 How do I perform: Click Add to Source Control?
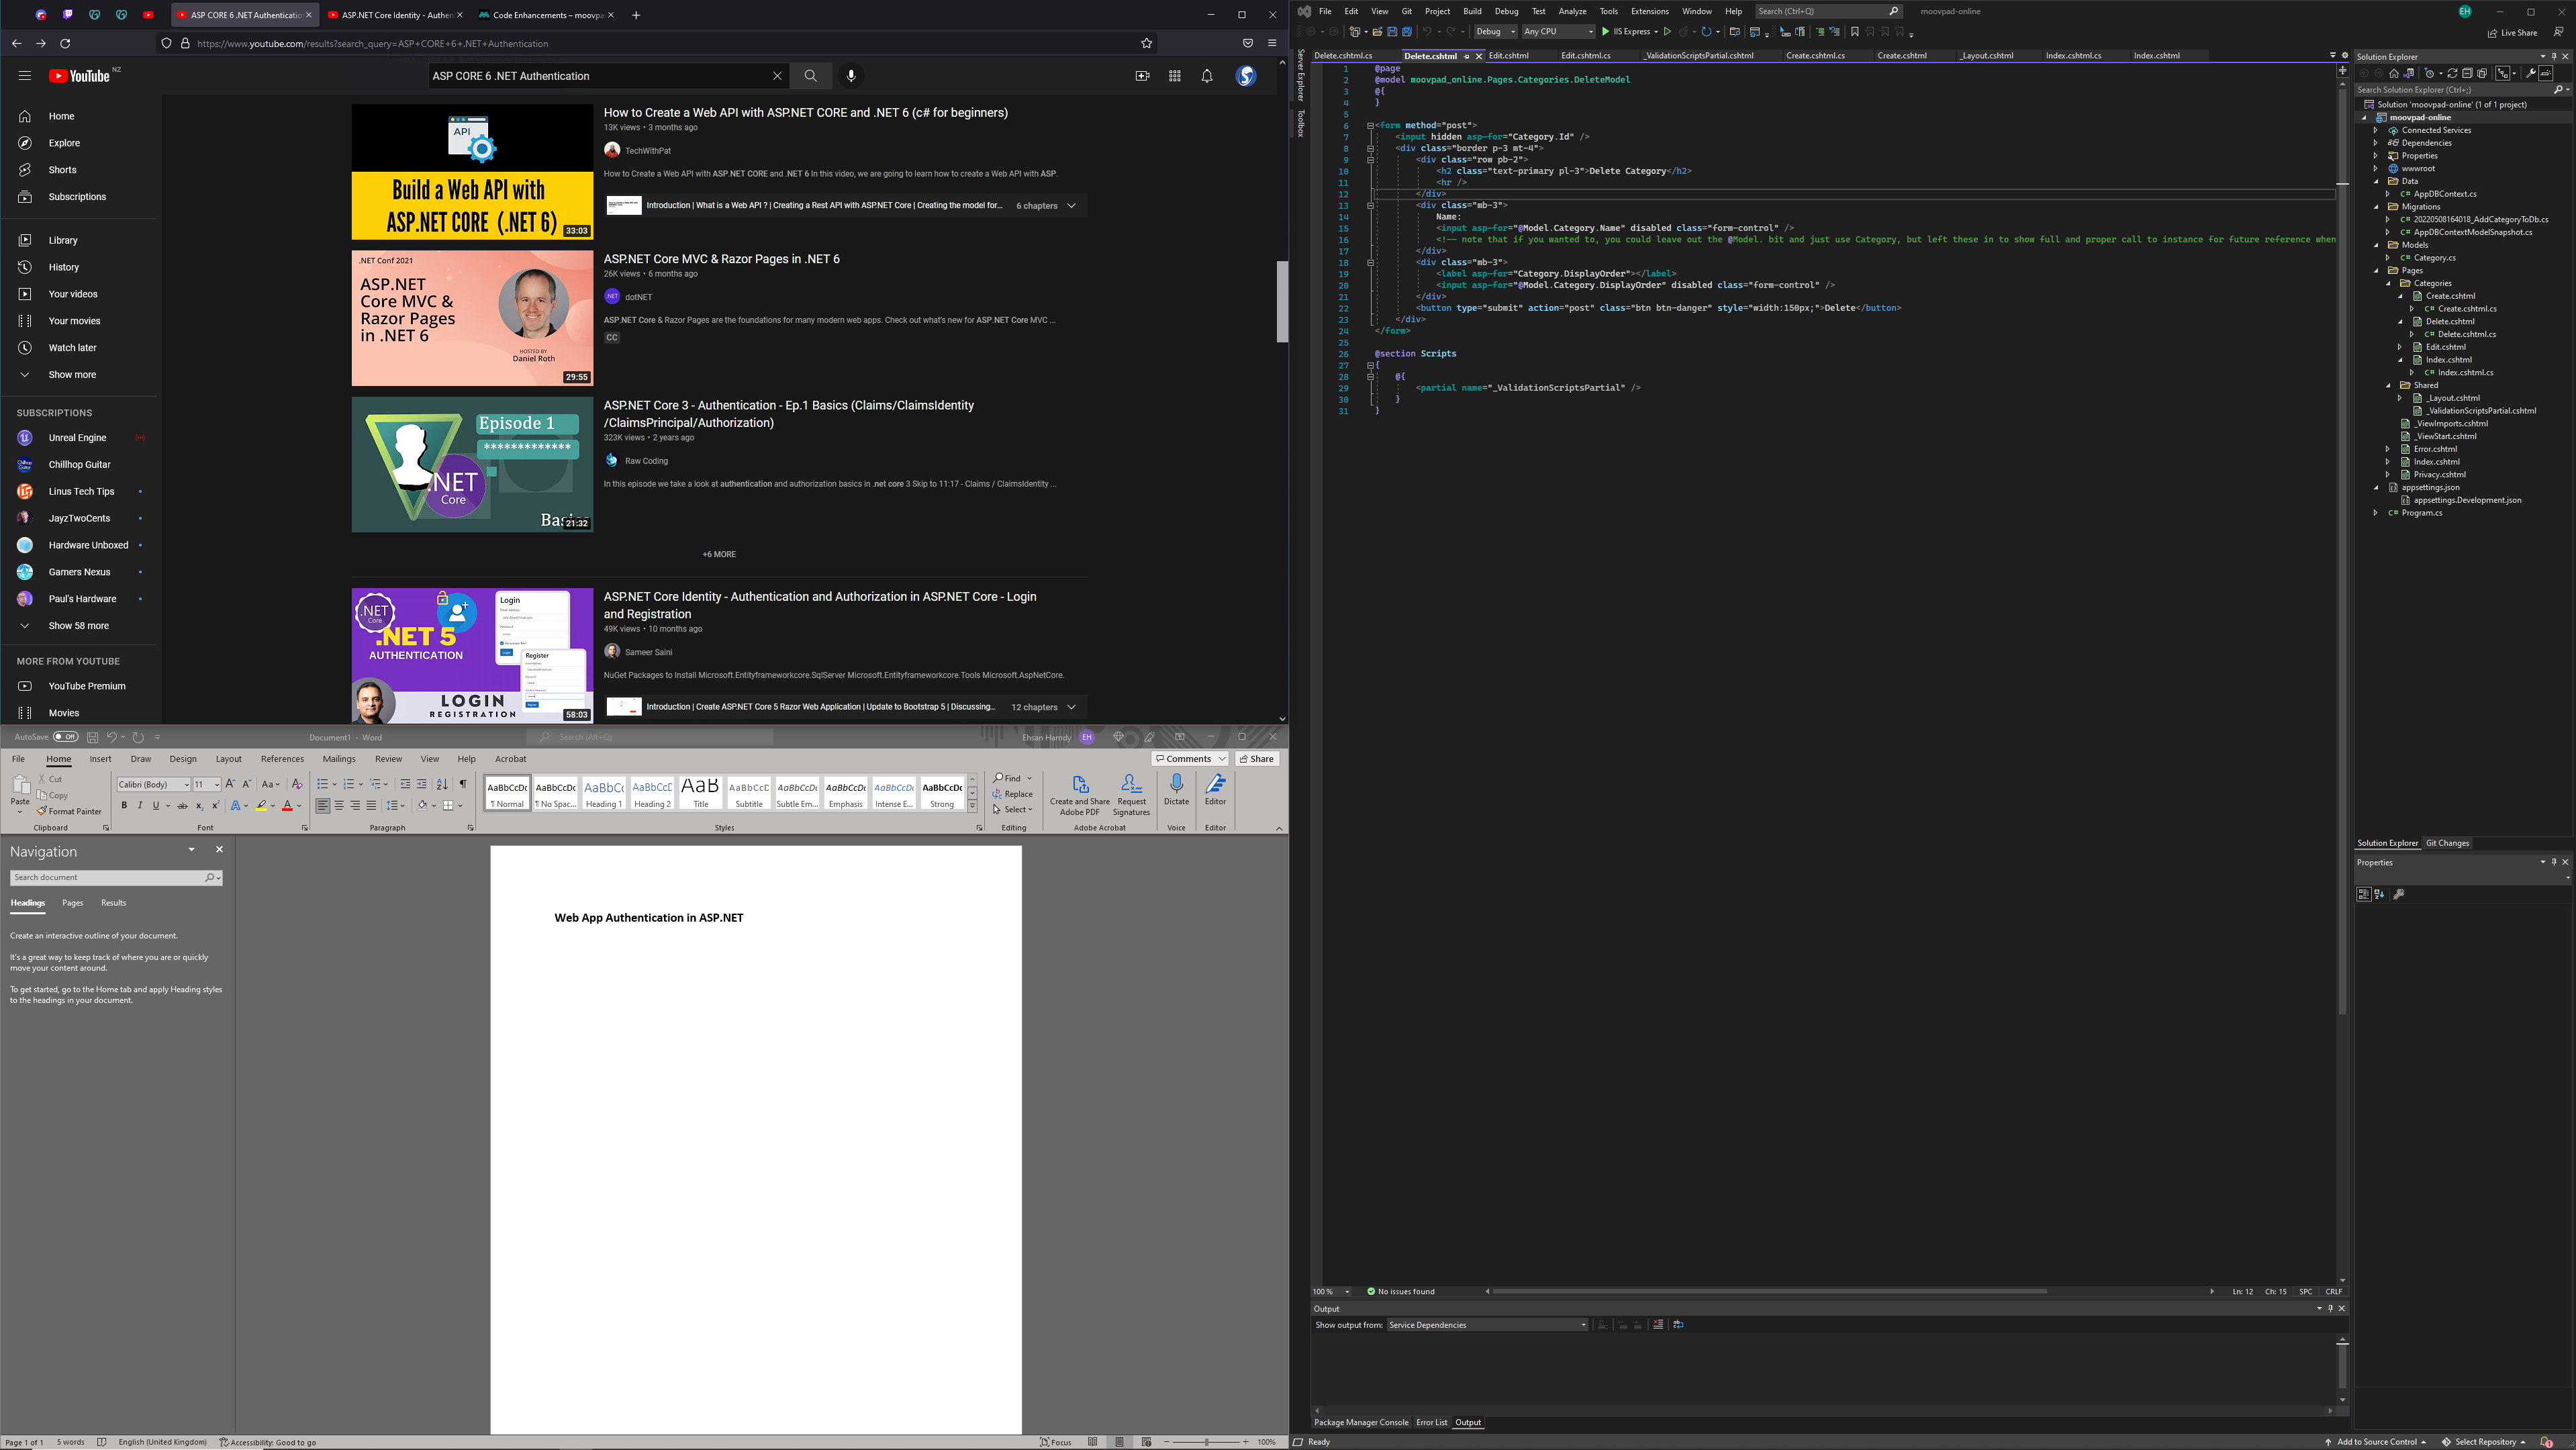coord(2376,1442)
